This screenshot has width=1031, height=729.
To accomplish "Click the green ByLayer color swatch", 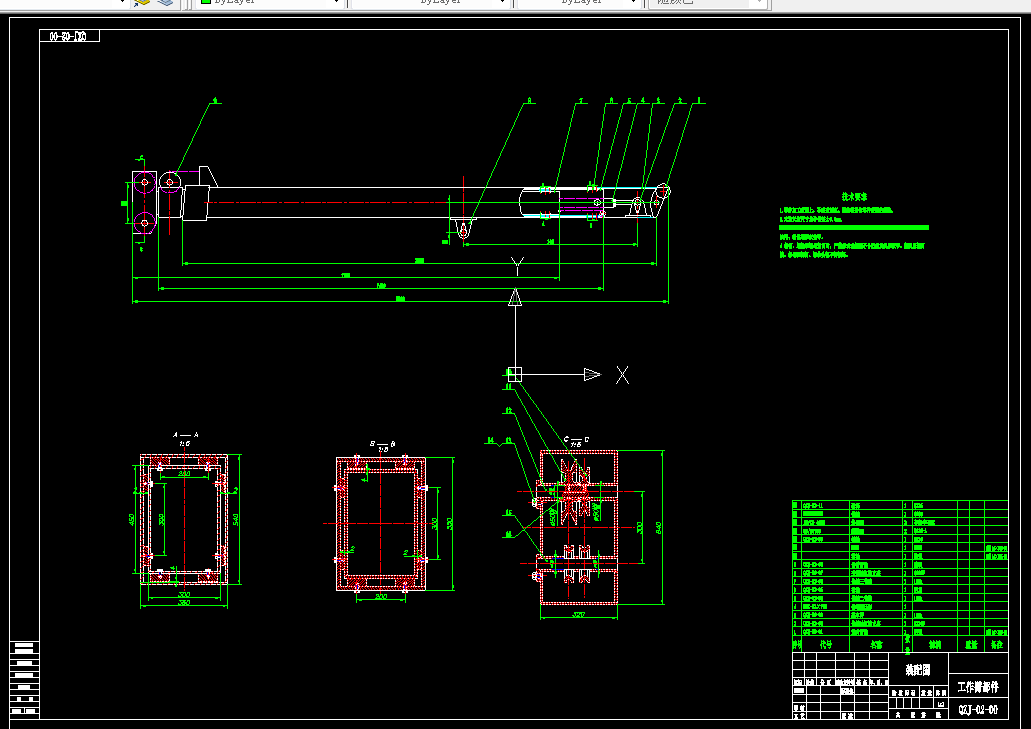I will point(205,2).
